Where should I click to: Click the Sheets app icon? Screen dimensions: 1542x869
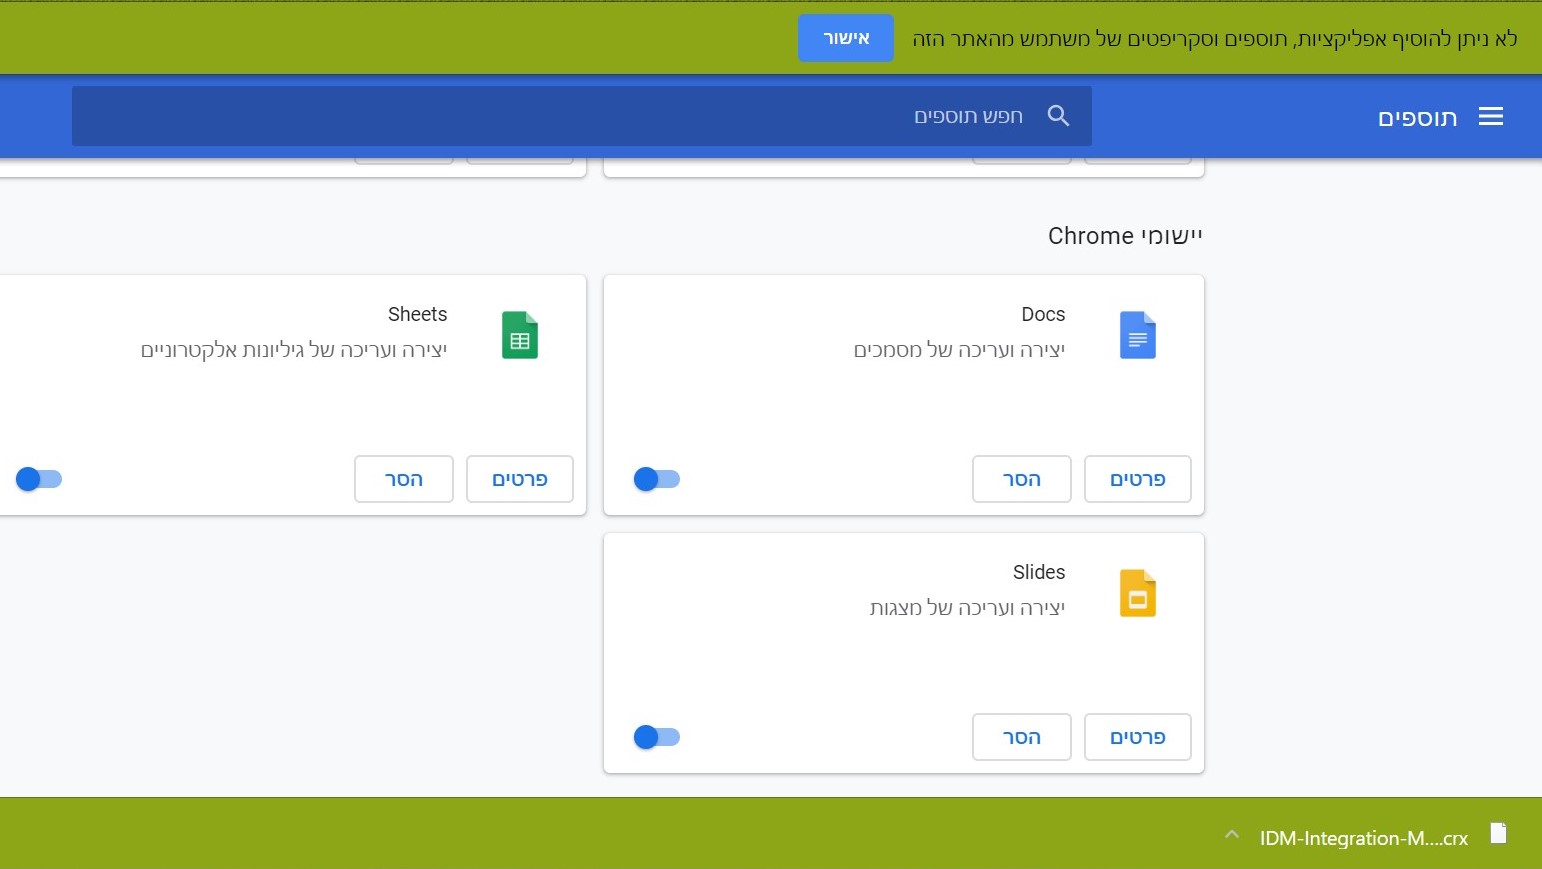coord(520,335)
